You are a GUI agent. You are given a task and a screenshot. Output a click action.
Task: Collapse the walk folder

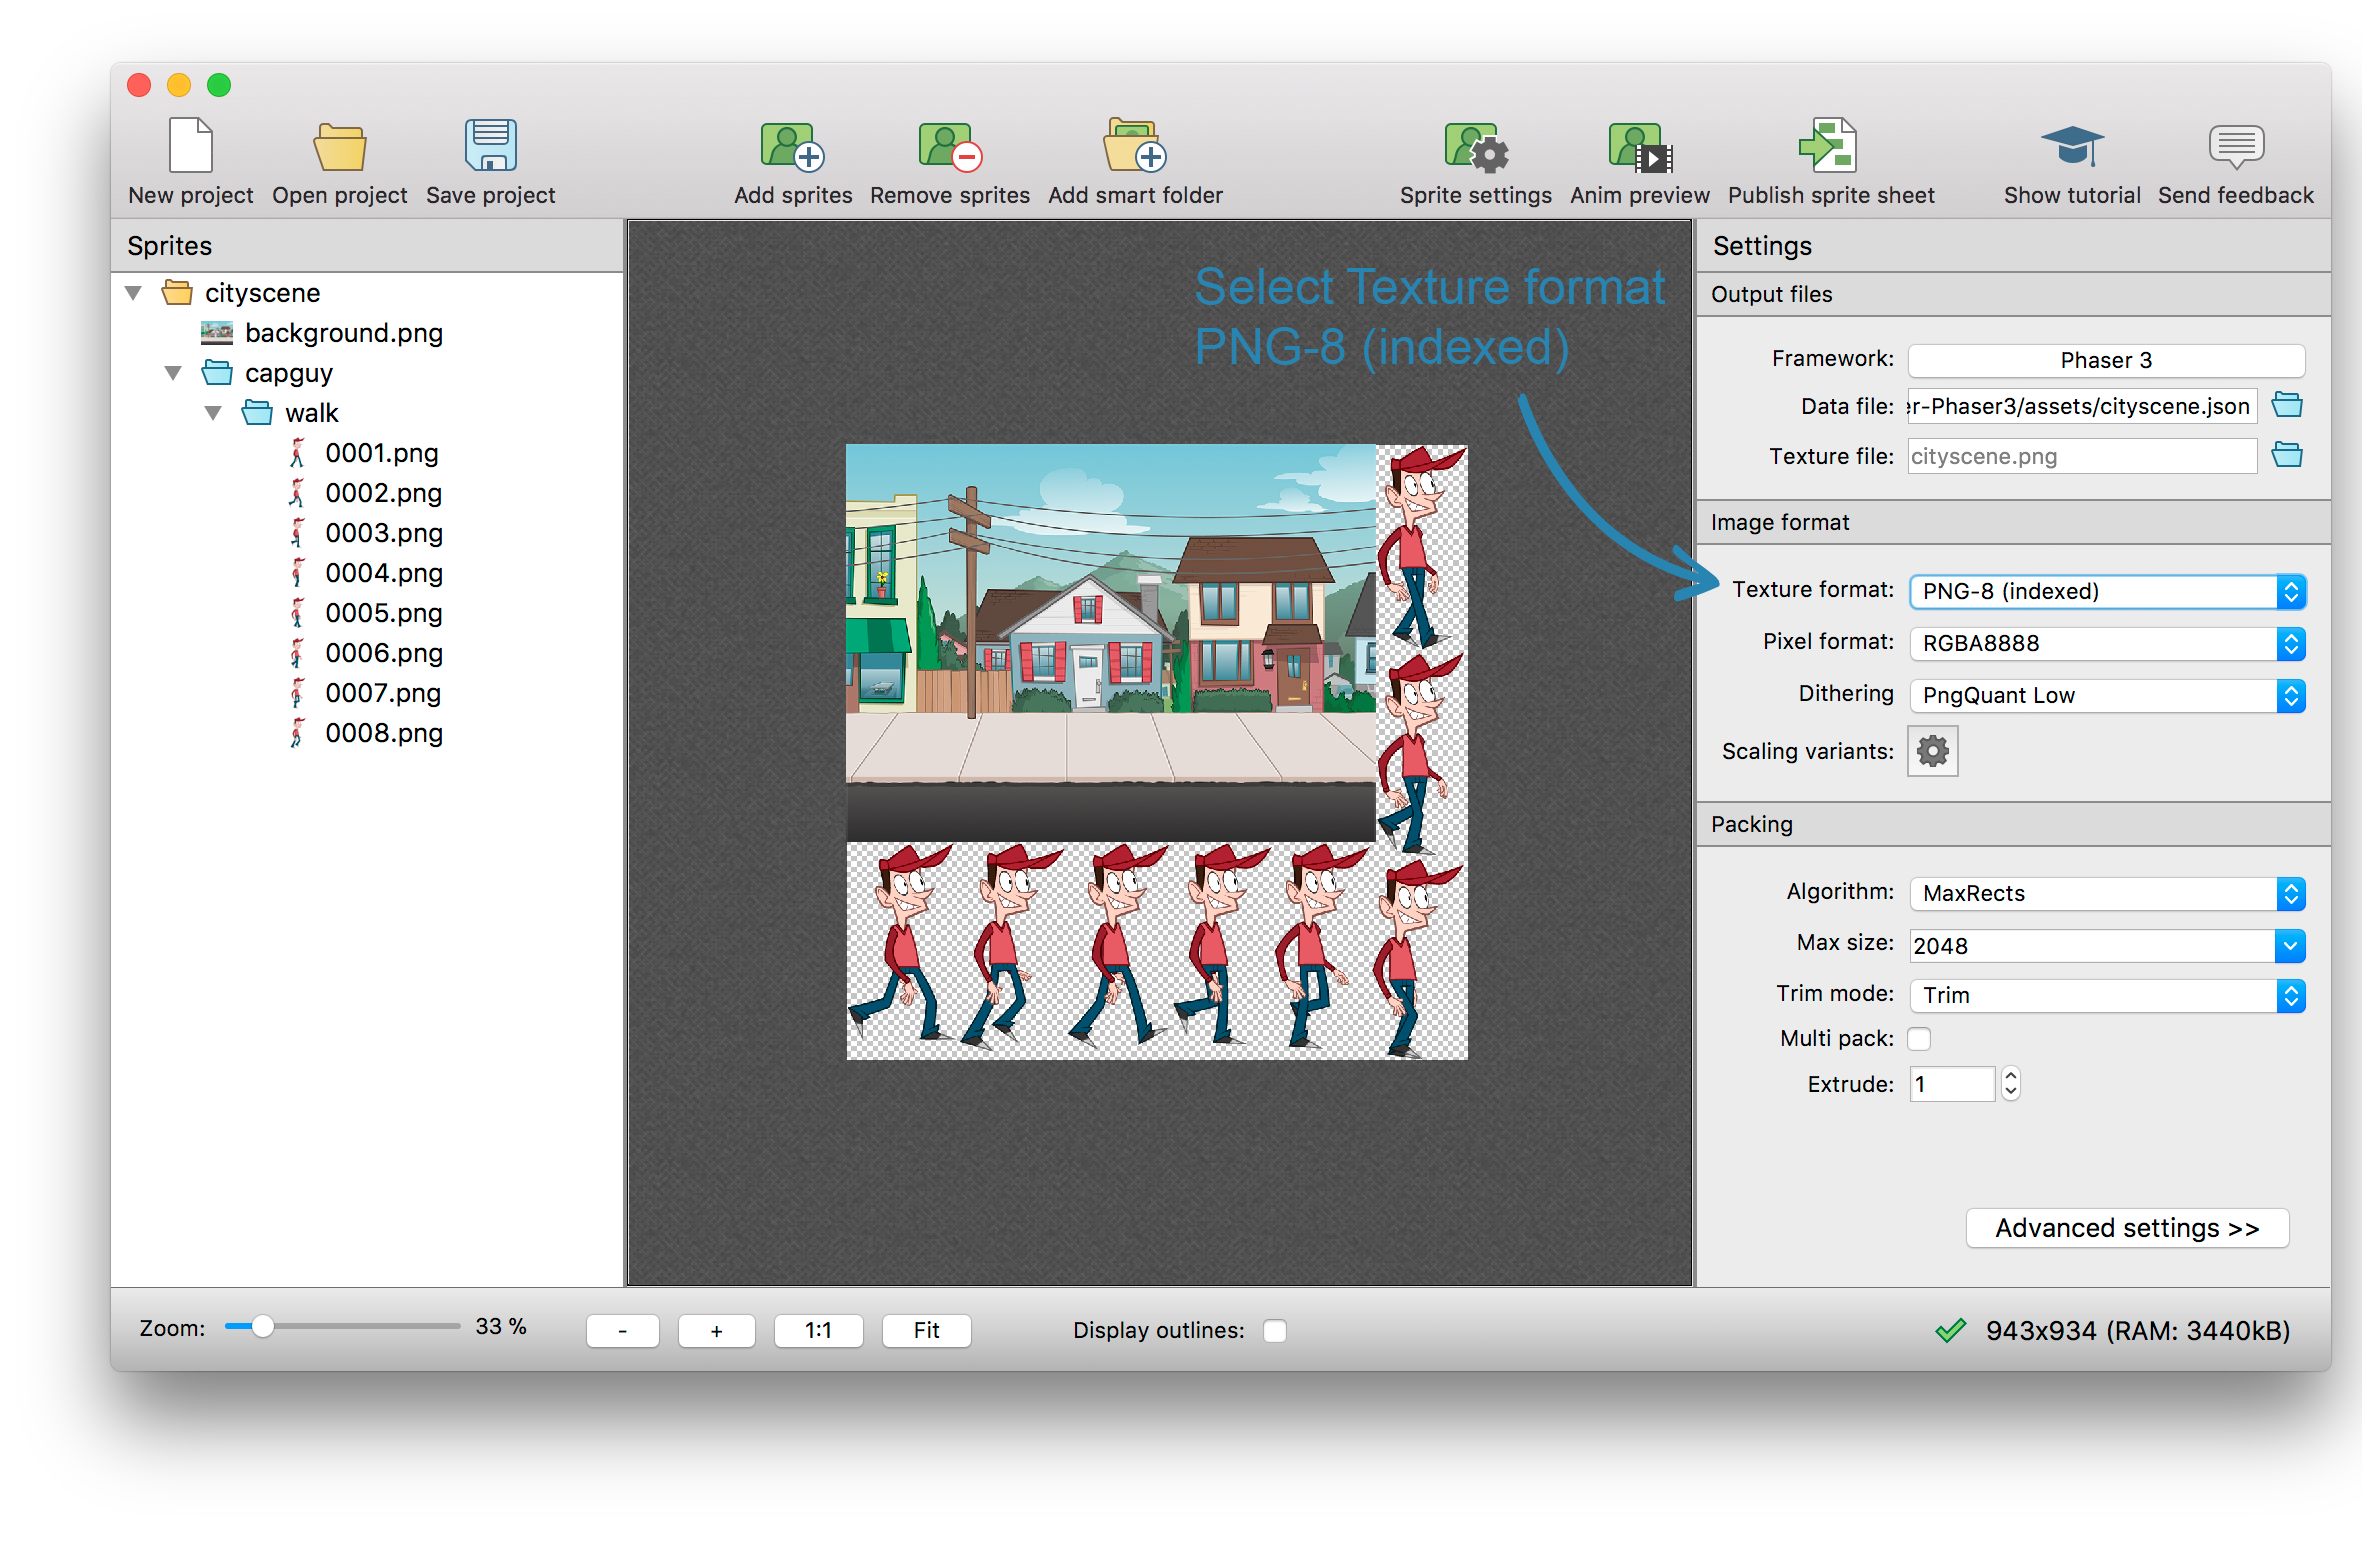click(212, 412)
